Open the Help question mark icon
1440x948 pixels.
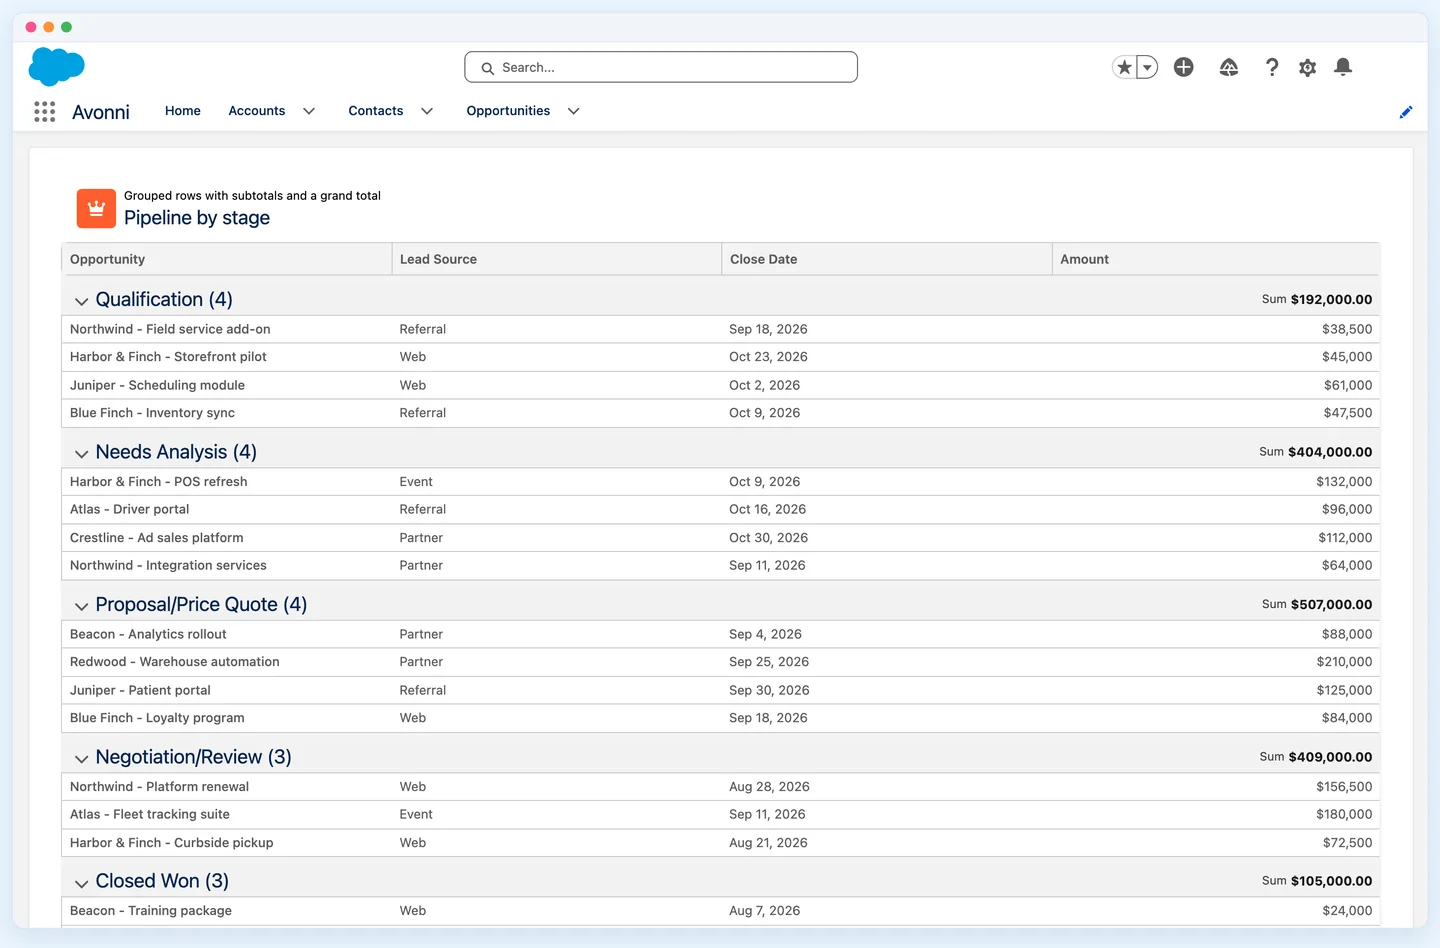pyautogui.click(x=1272, y=67)
